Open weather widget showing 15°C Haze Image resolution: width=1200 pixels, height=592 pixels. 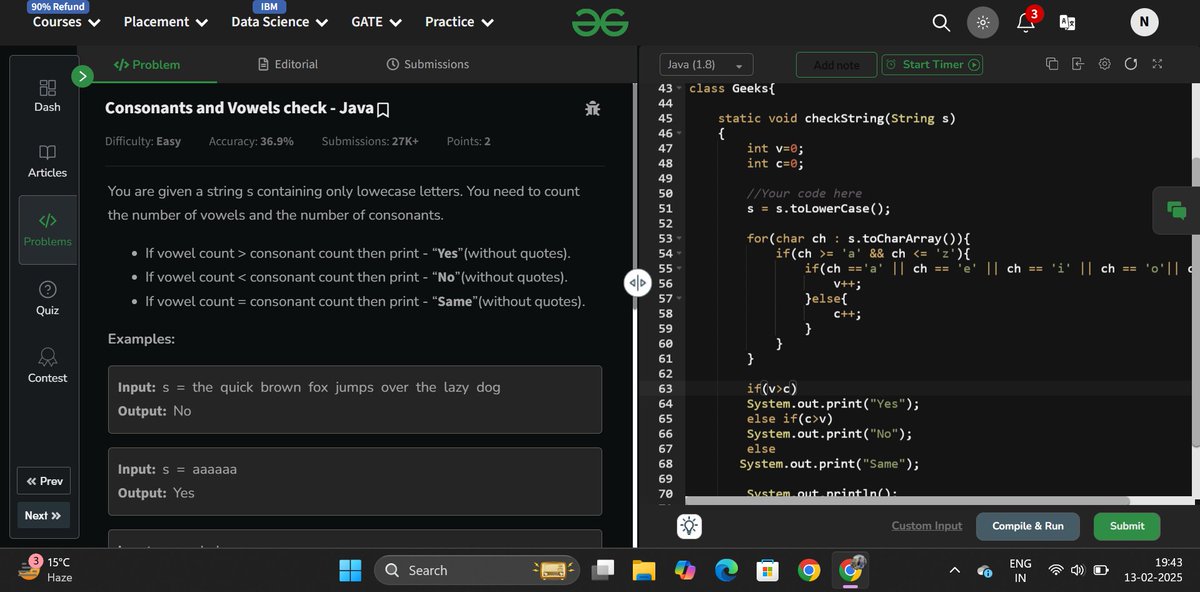[46, 570]
